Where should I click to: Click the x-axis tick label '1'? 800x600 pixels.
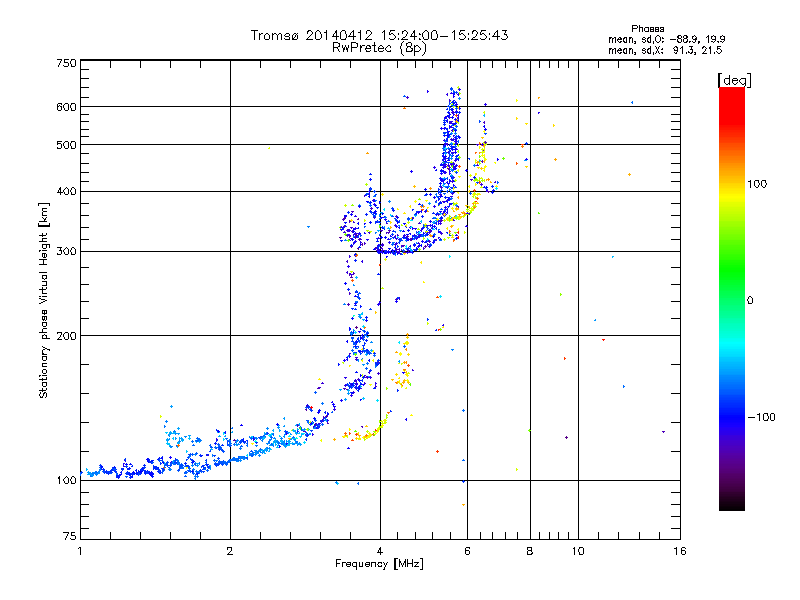(80, 551)
